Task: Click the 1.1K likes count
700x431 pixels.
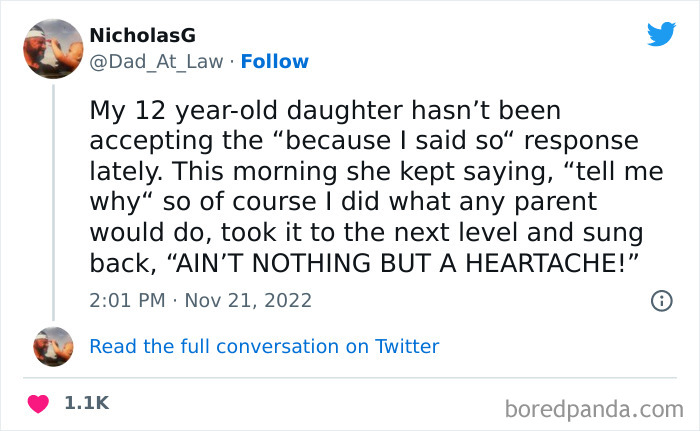Action: coord(86,404)
